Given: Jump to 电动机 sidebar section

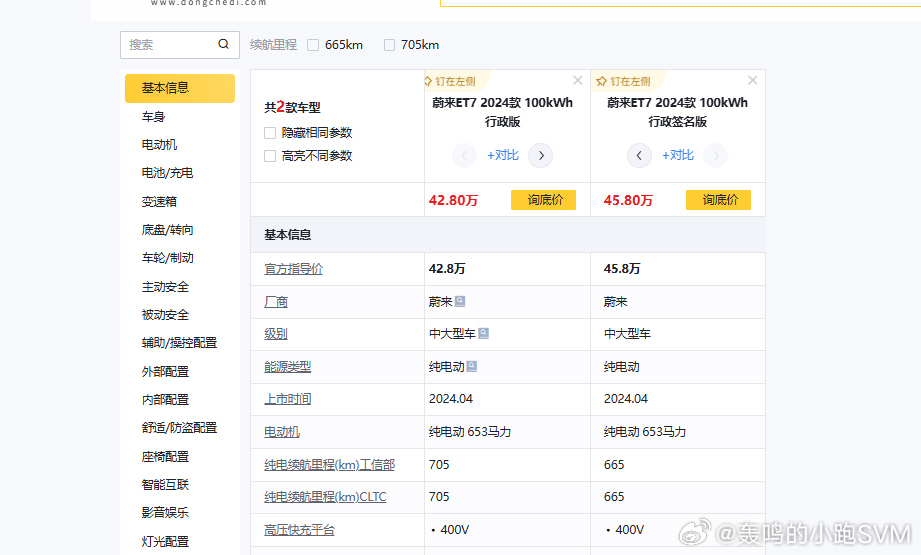Looking at the screenshot, I should pos(159,144).
